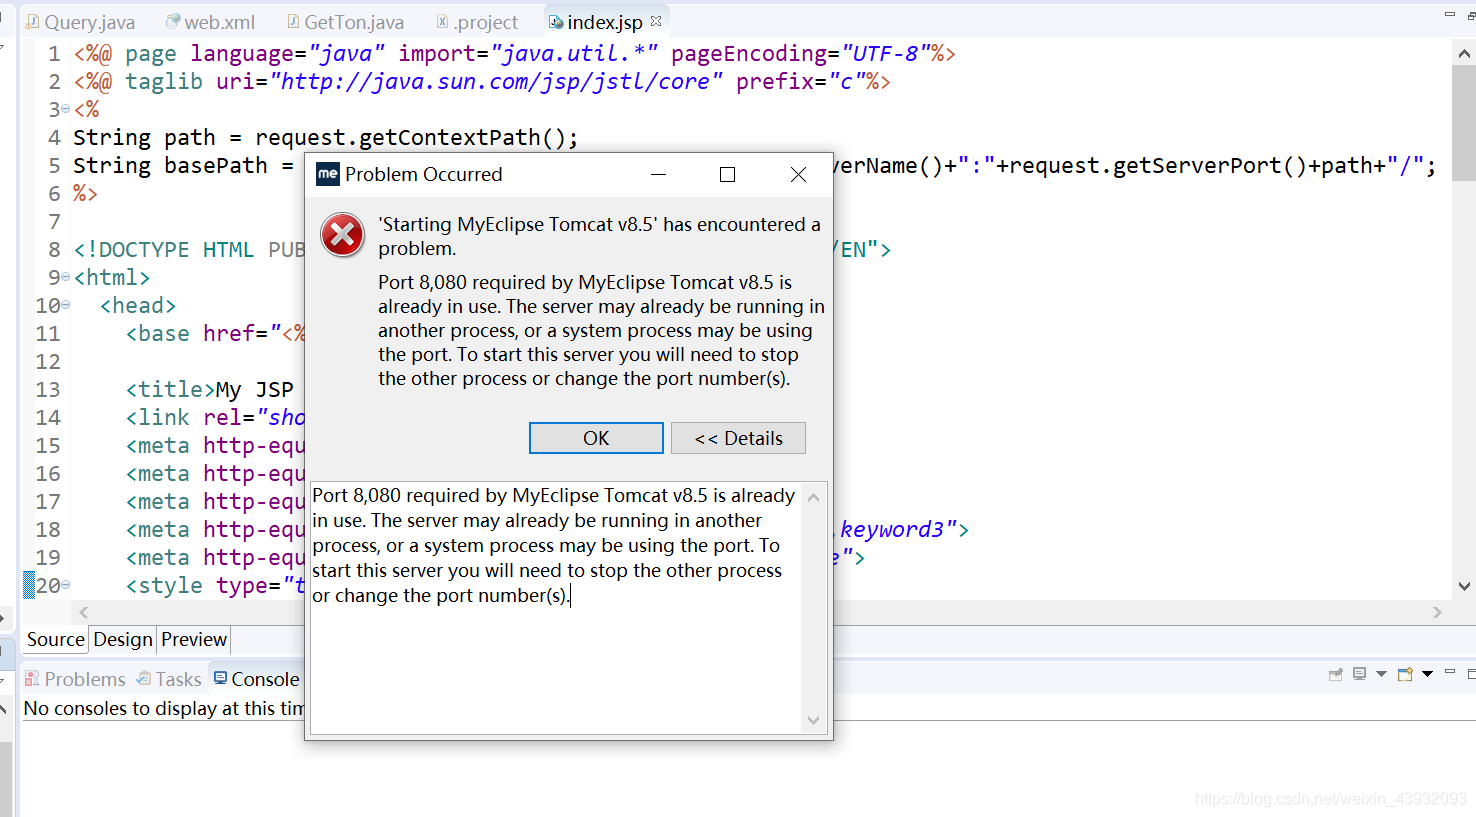Switch to the web.xml editor tab

[x=211, y=22]
